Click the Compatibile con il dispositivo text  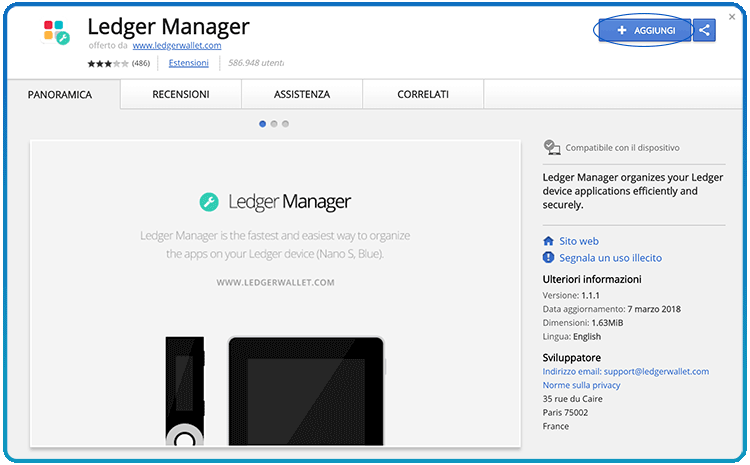pos(622,148)
